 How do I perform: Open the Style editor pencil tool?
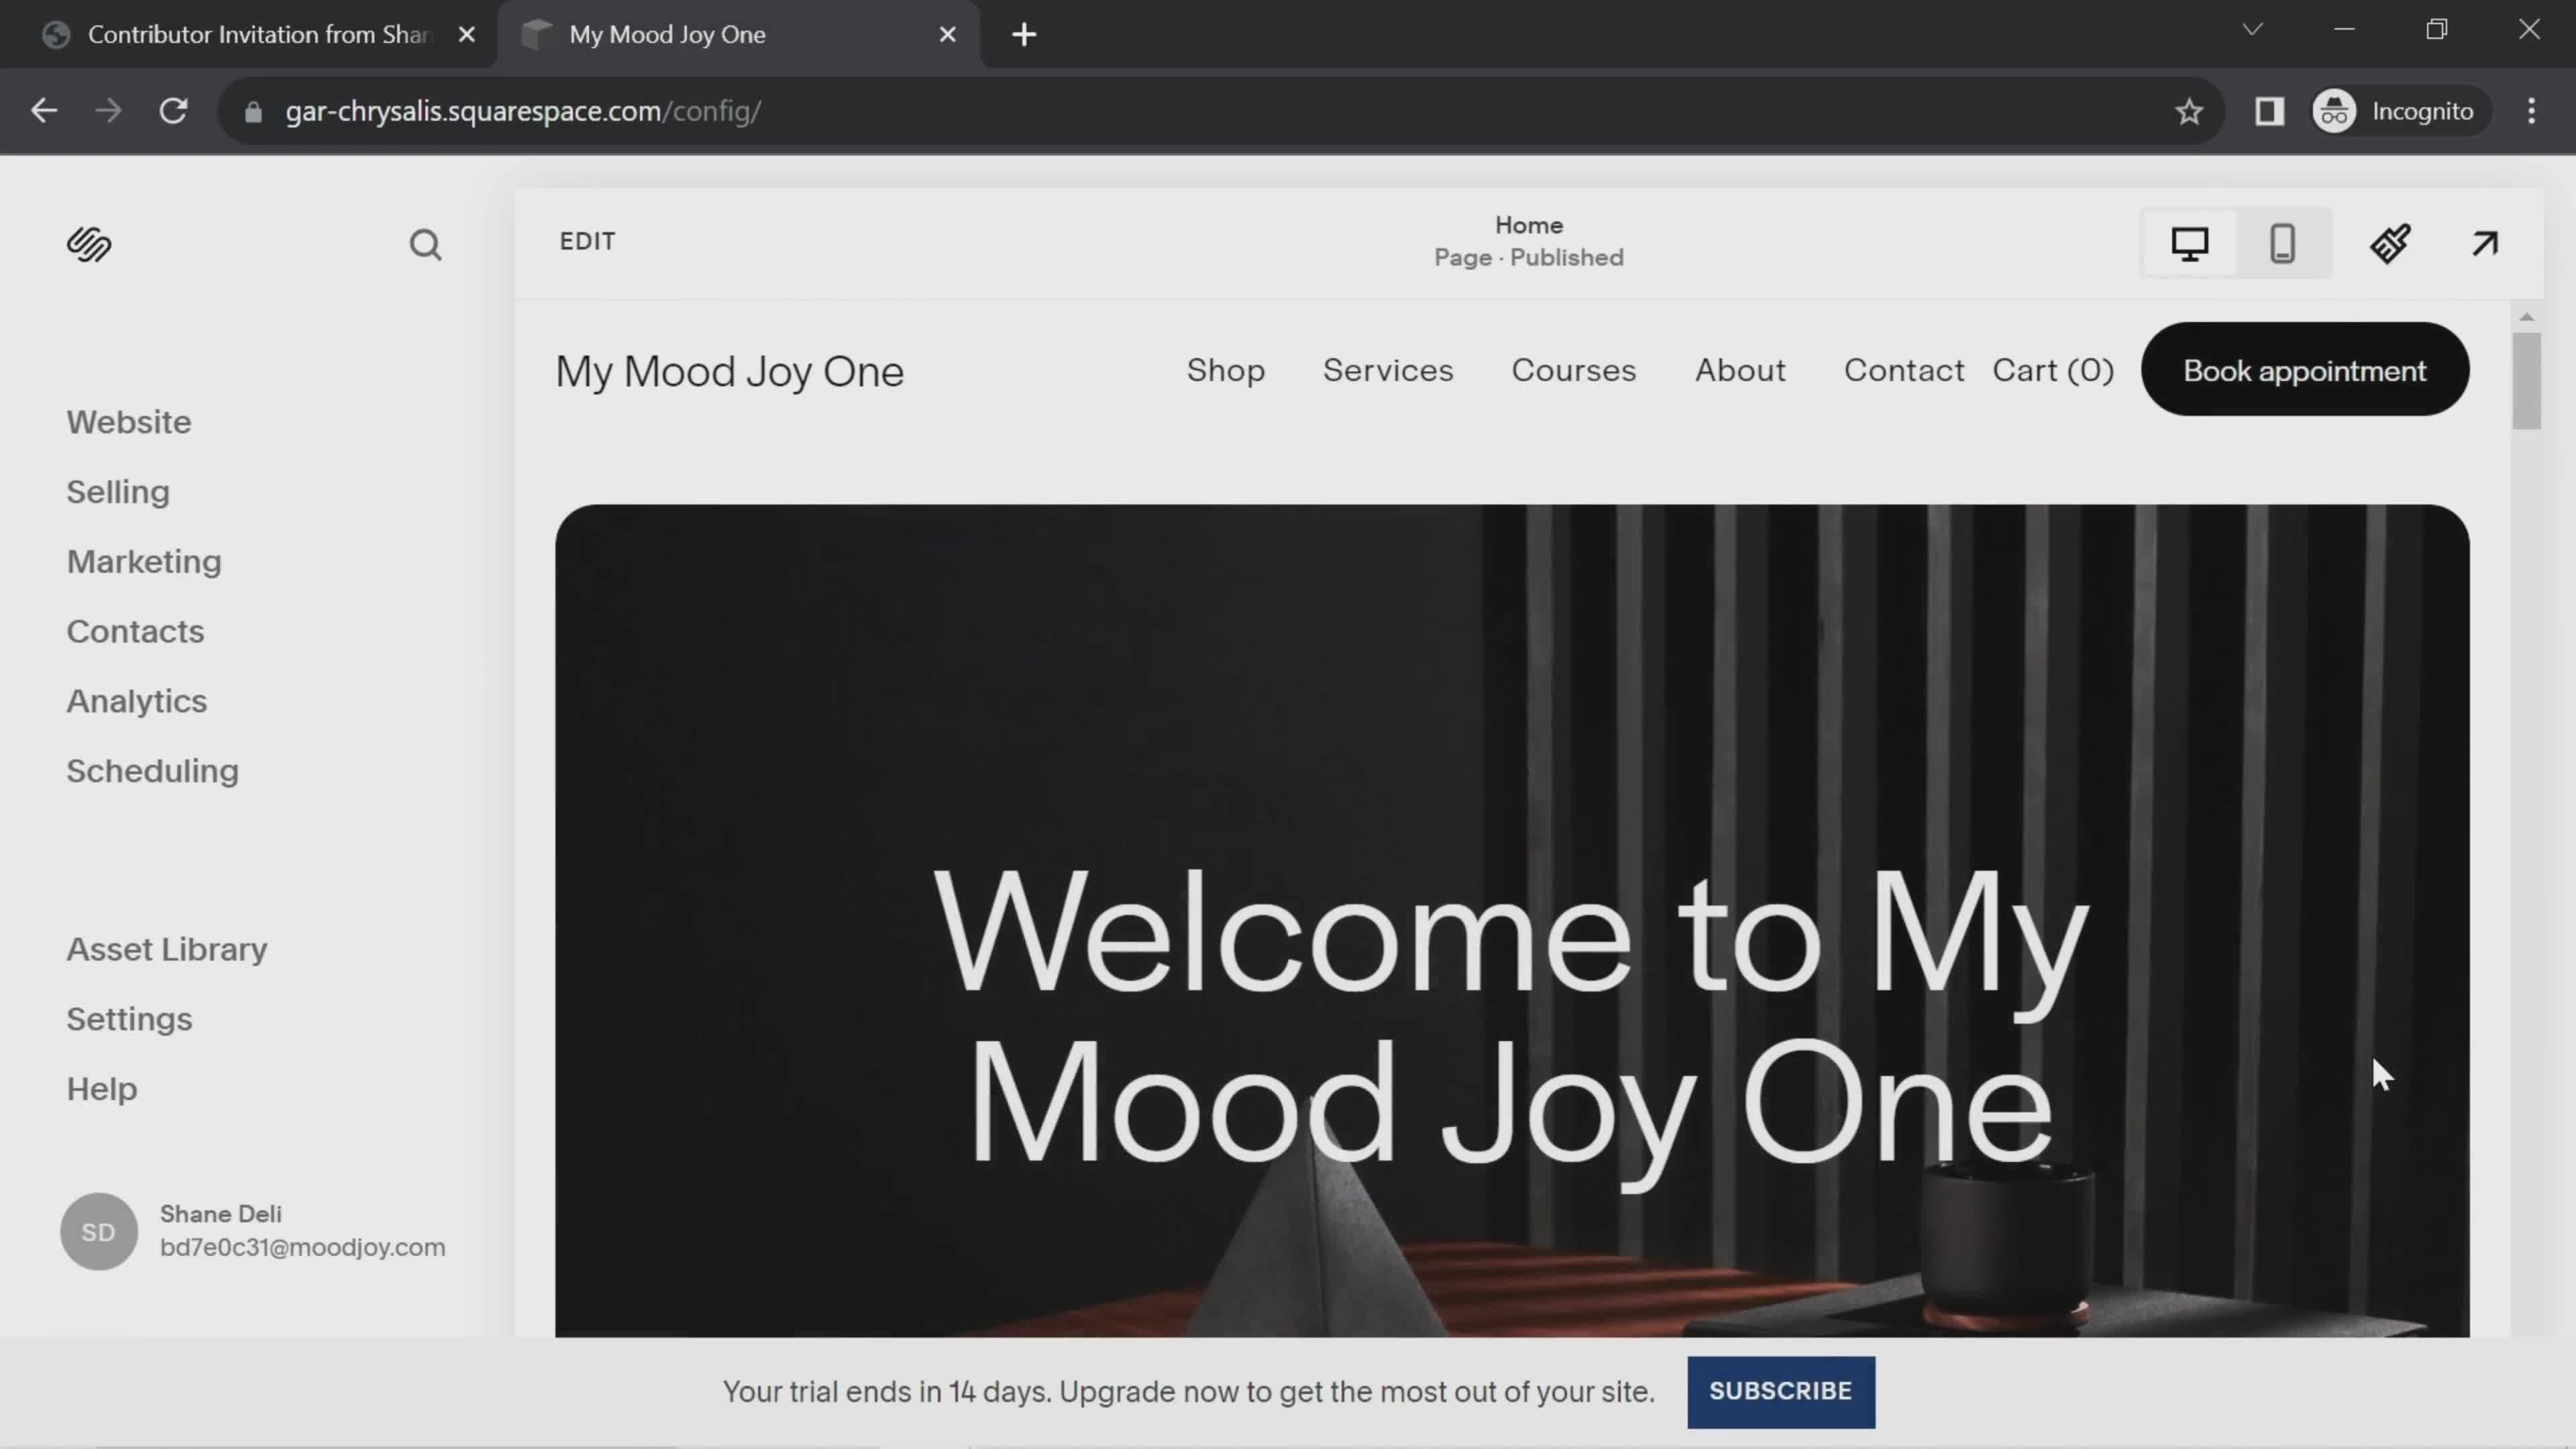(2392, 244)
